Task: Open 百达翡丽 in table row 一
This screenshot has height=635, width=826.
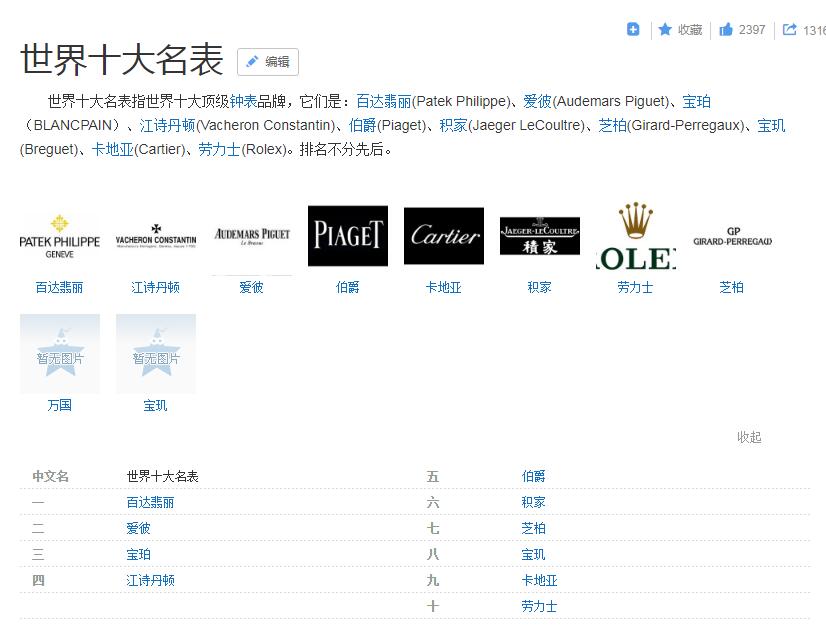Action: click(150, 502)
